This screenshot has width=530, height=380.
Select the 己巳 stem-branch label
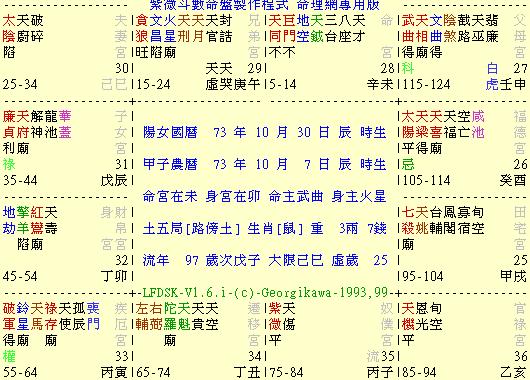click(x=114, y=85)
